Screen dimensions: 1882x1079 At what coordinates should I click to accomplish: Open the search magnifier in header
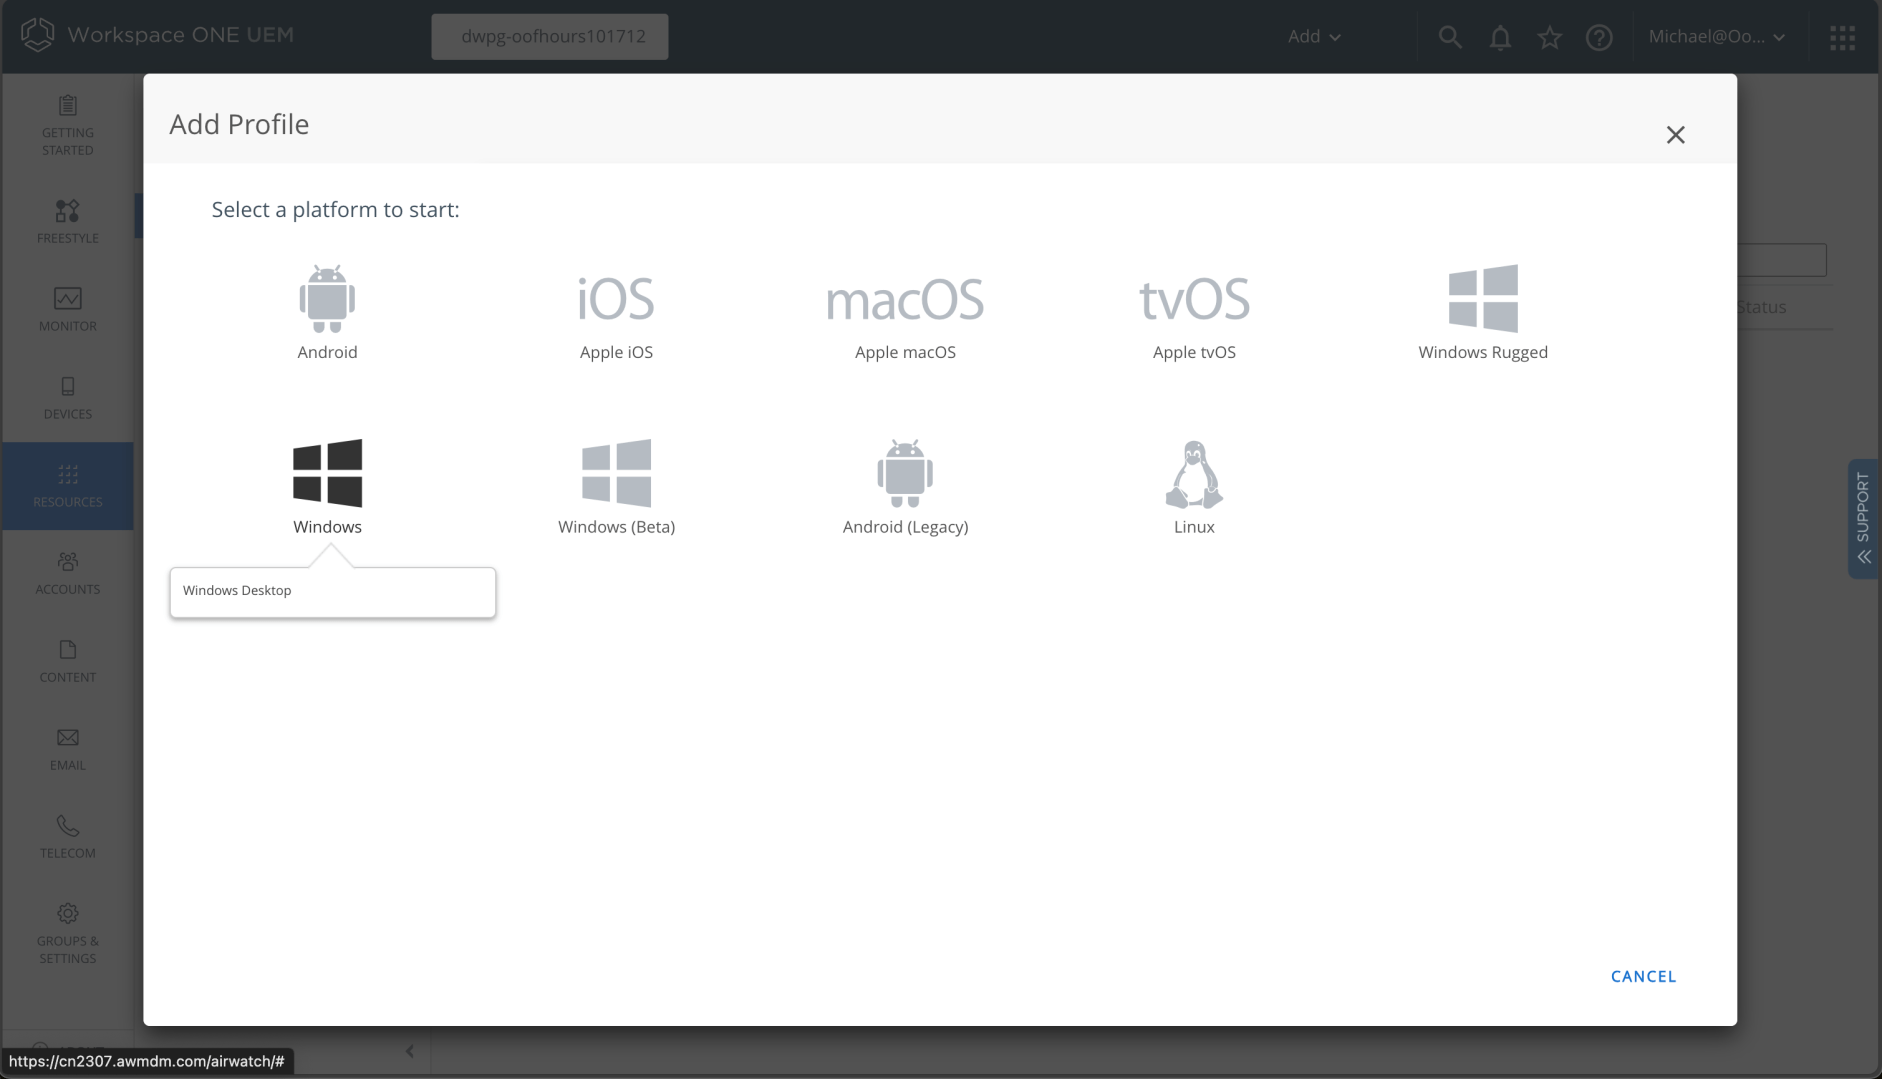(x=1450, y=37)
